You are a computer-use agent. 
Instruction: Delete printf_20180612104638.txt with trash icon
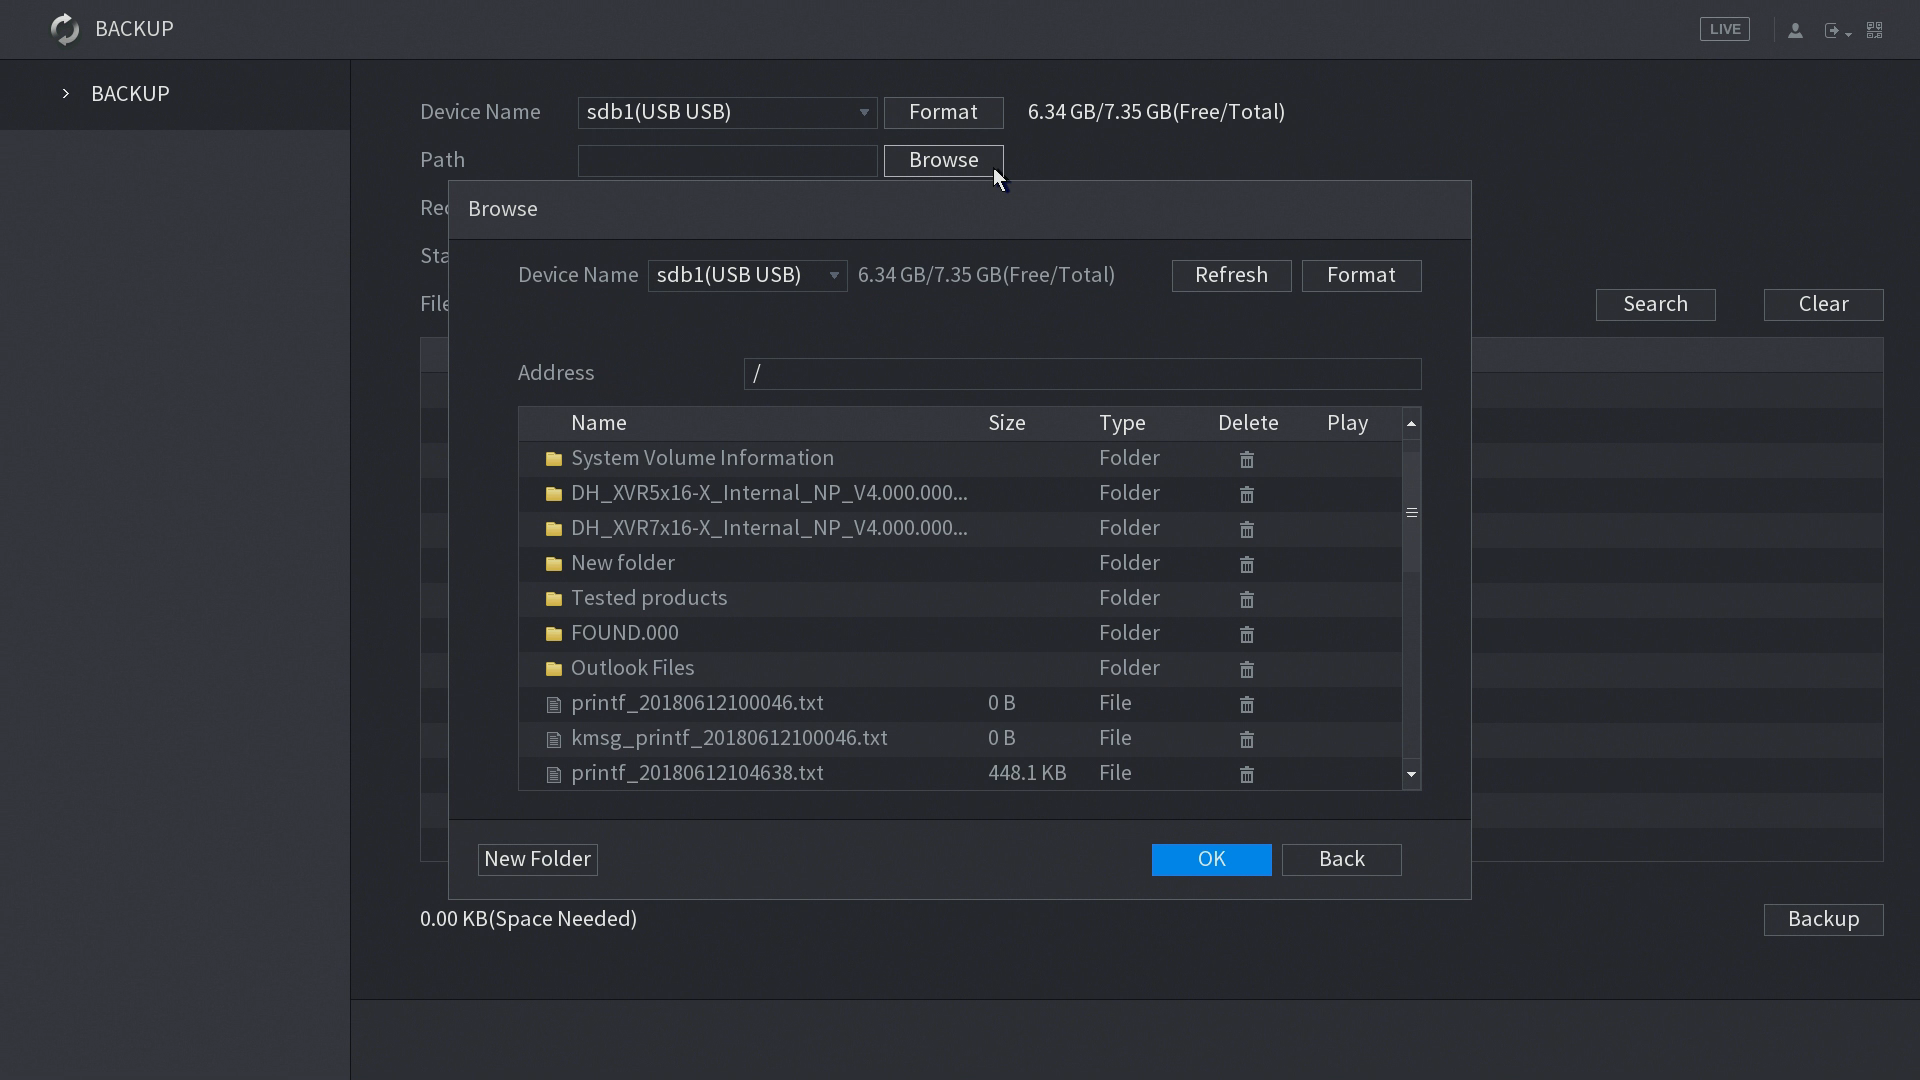click(1246, 775)
